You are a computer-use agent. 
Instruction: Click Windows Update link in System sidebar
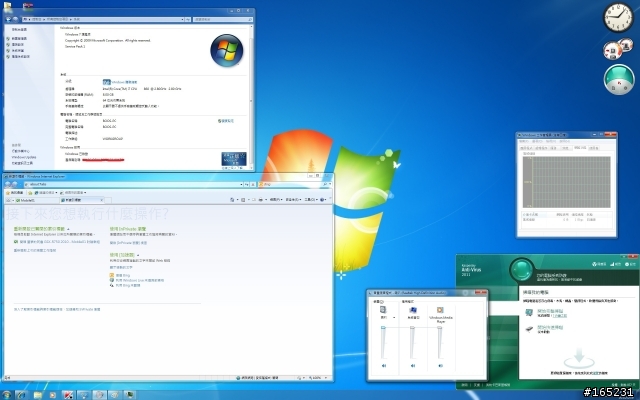pos(24,157)
